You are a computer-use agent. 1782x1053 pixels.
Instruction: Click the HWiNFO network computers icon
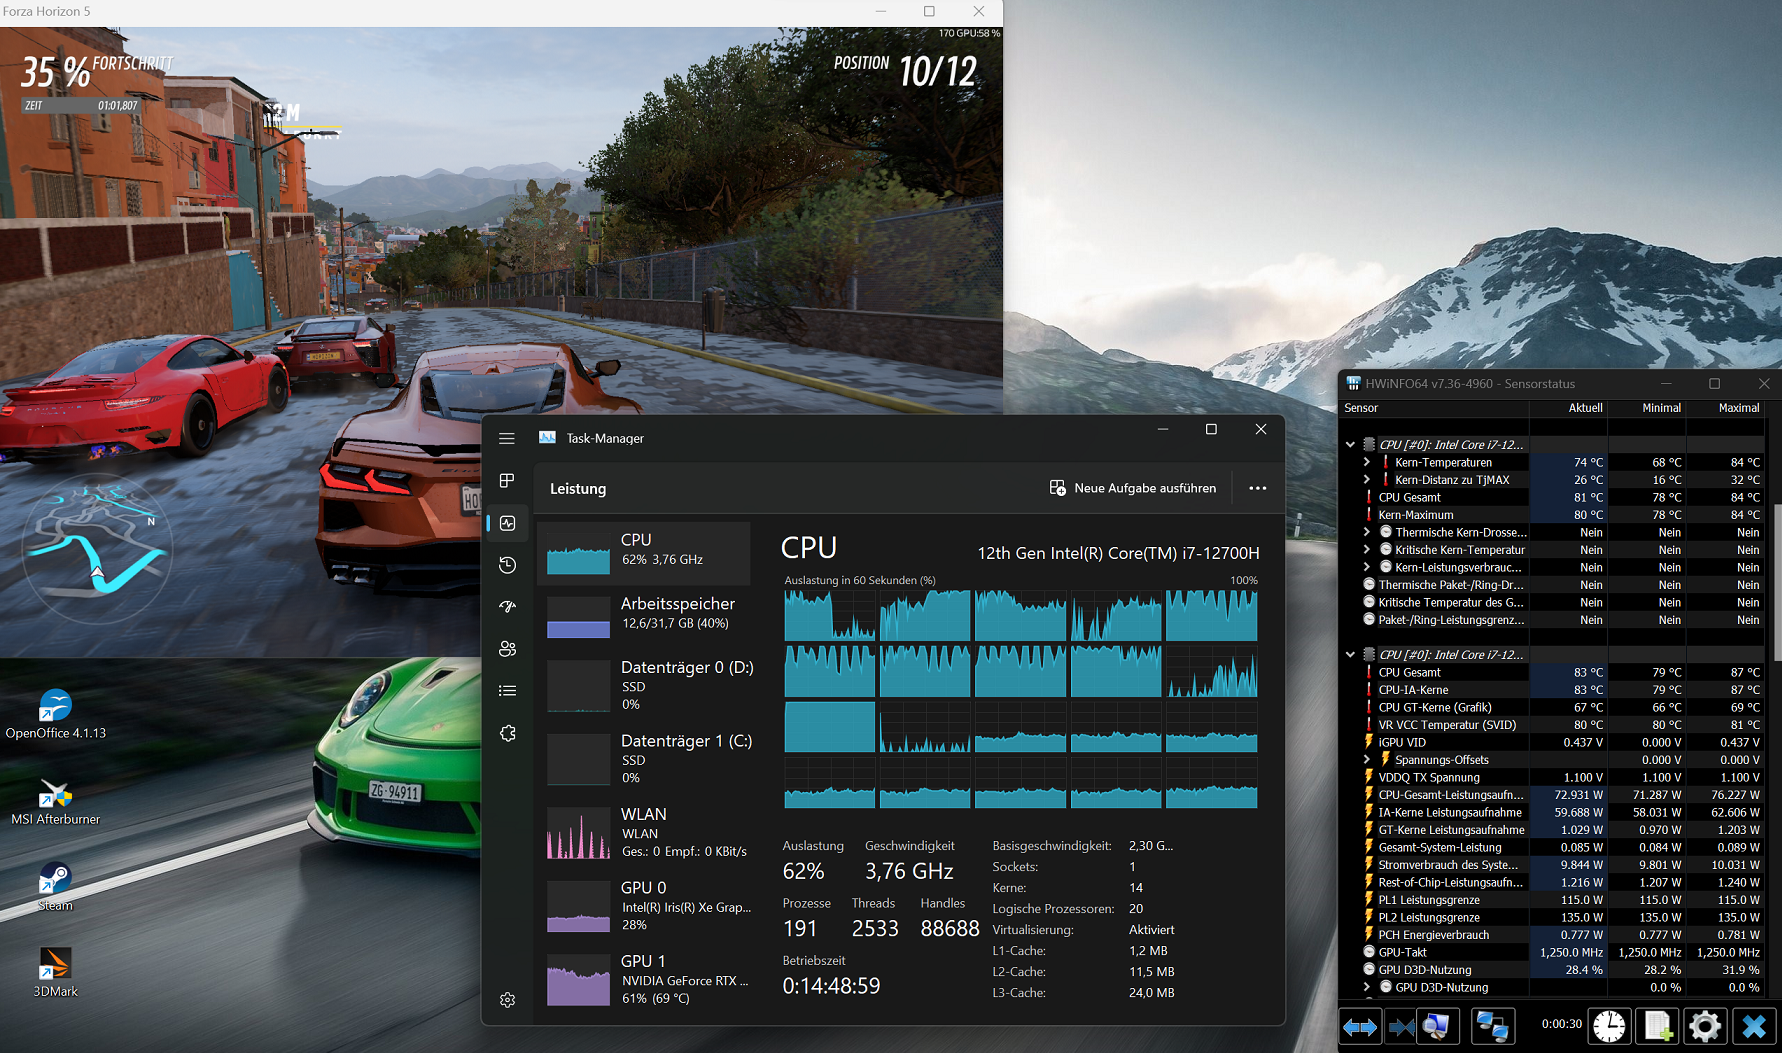point(1493,1027)
